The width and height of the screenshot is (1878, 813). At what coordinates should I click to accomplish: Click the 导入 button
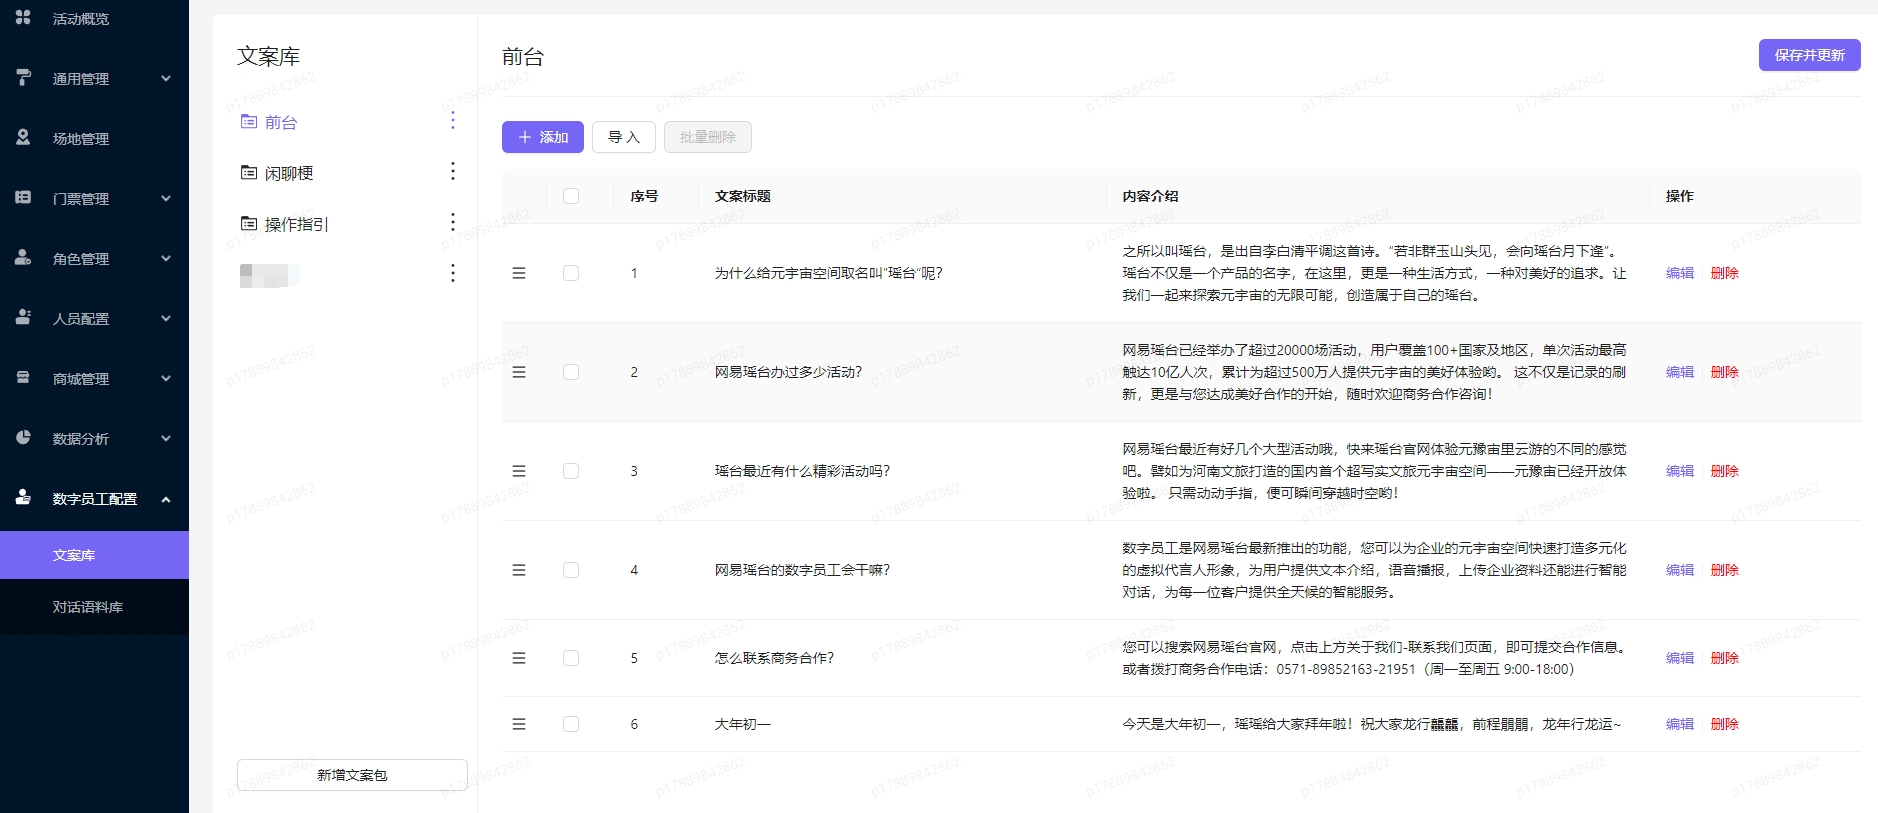point(624,137)
